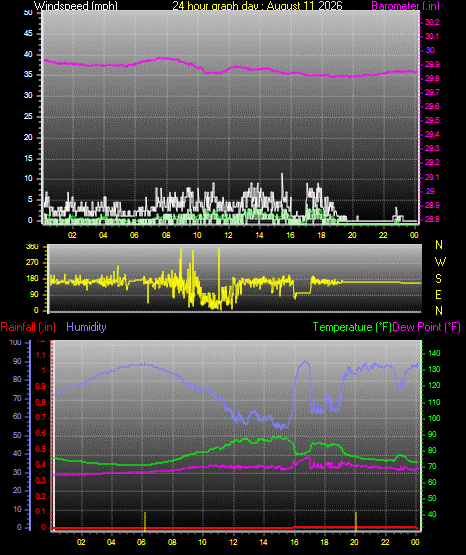Click the Dew Point (°F) legend label

[x=426, y=327]
